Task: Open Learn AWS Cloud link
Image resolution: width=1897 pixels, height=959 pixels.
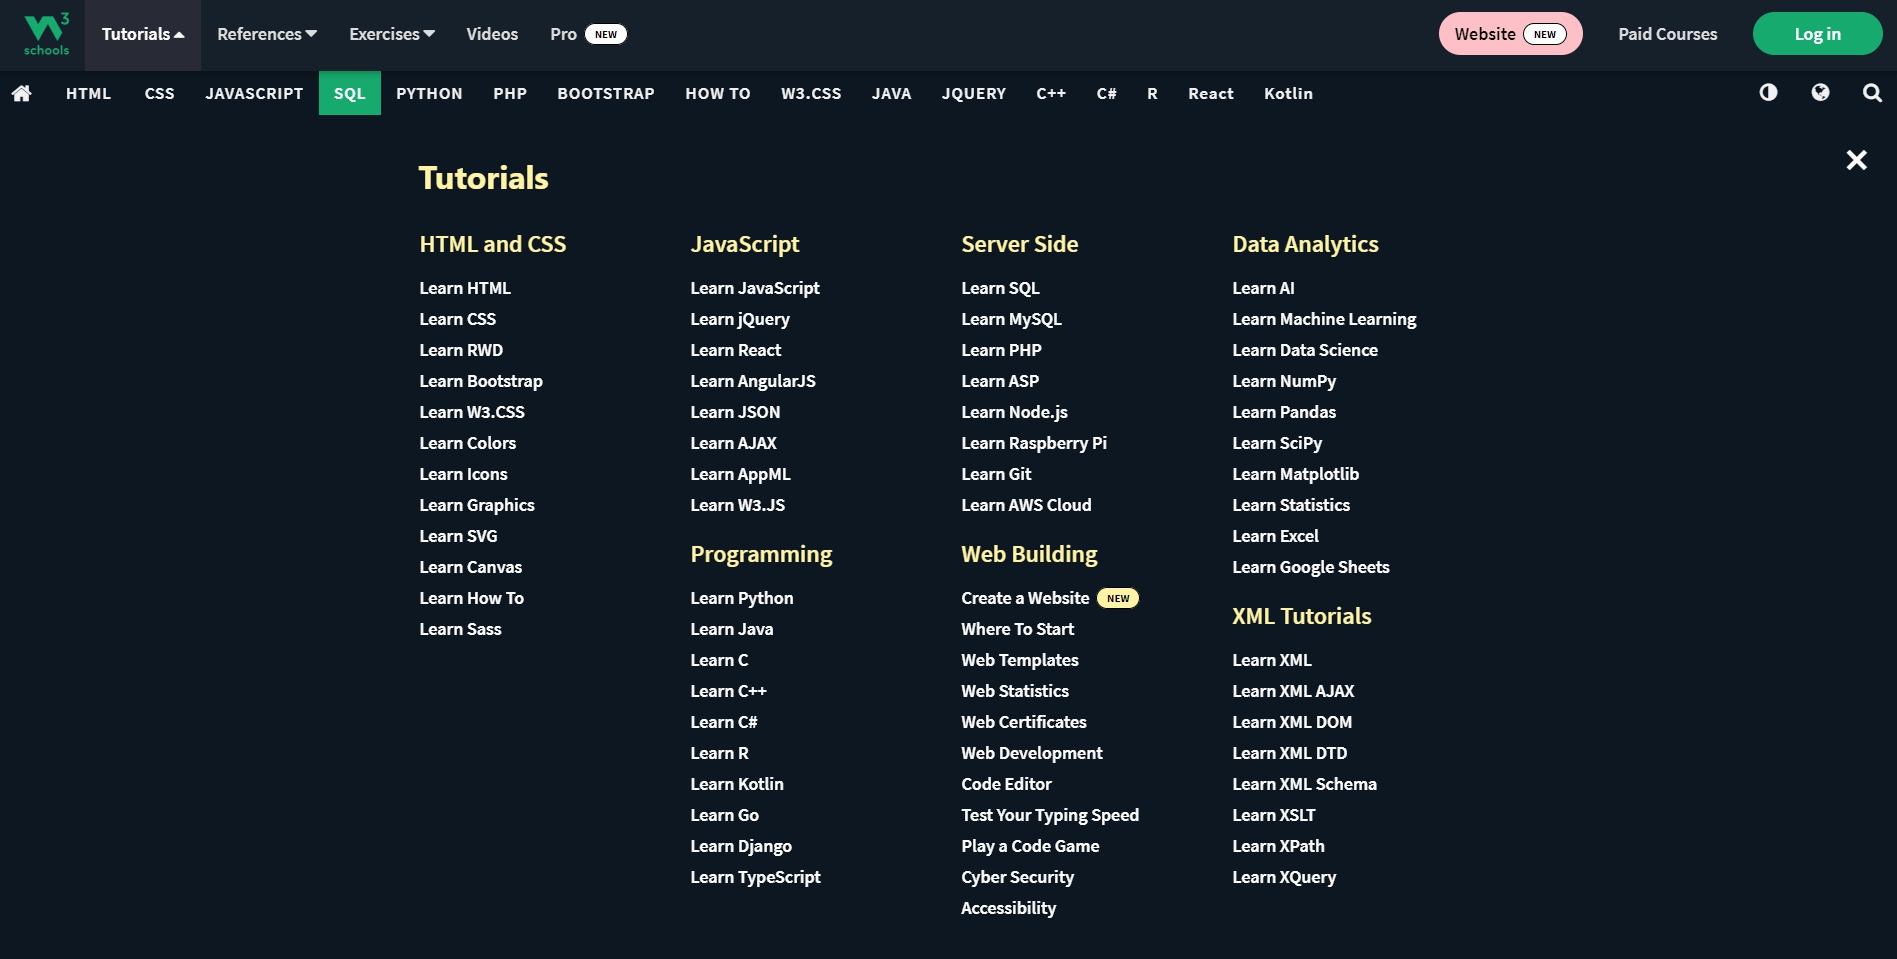Action: tap(1026, 505)
